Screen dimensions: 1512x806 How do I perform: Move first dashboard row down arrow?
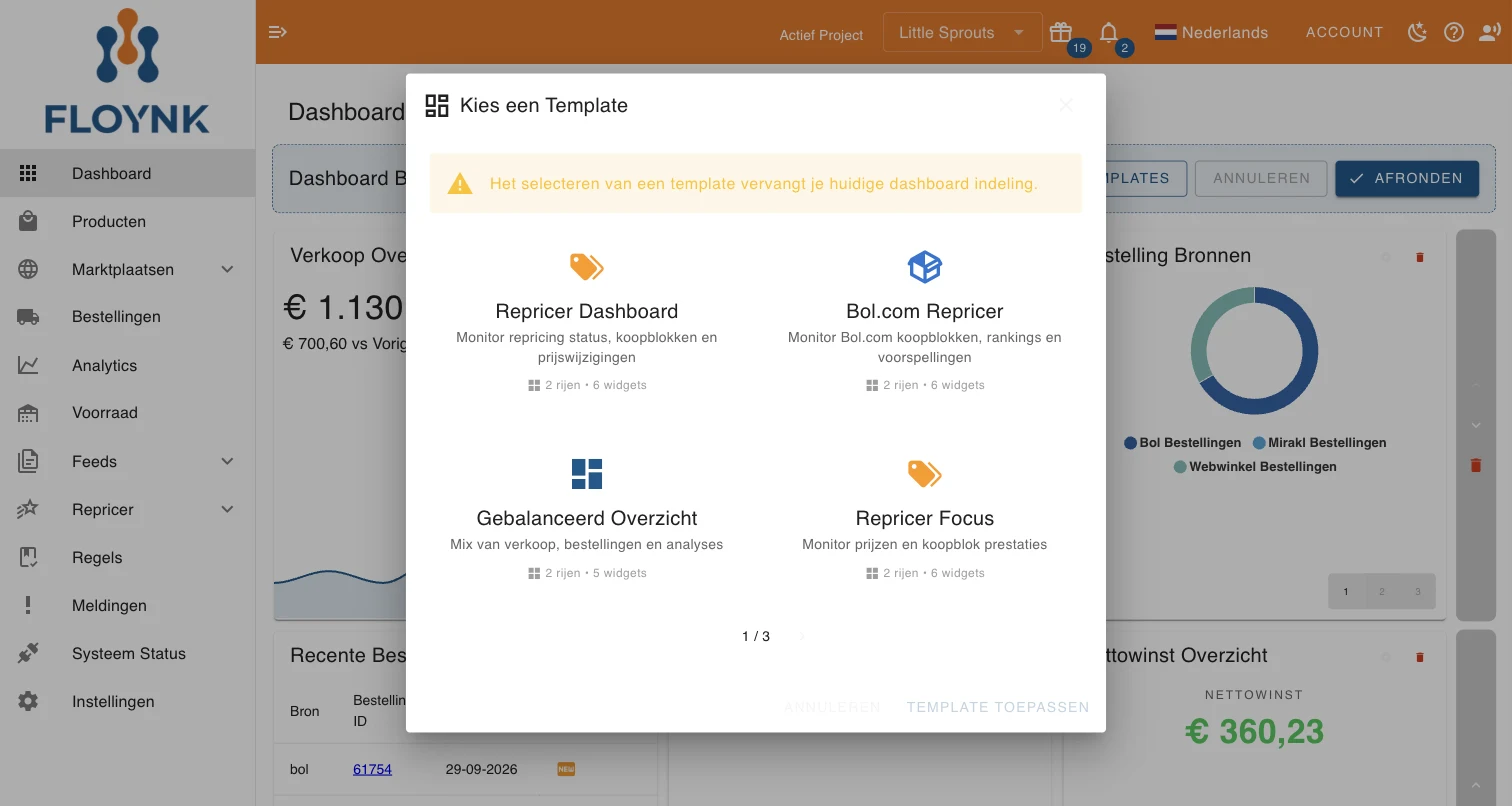click(1475, 425)
